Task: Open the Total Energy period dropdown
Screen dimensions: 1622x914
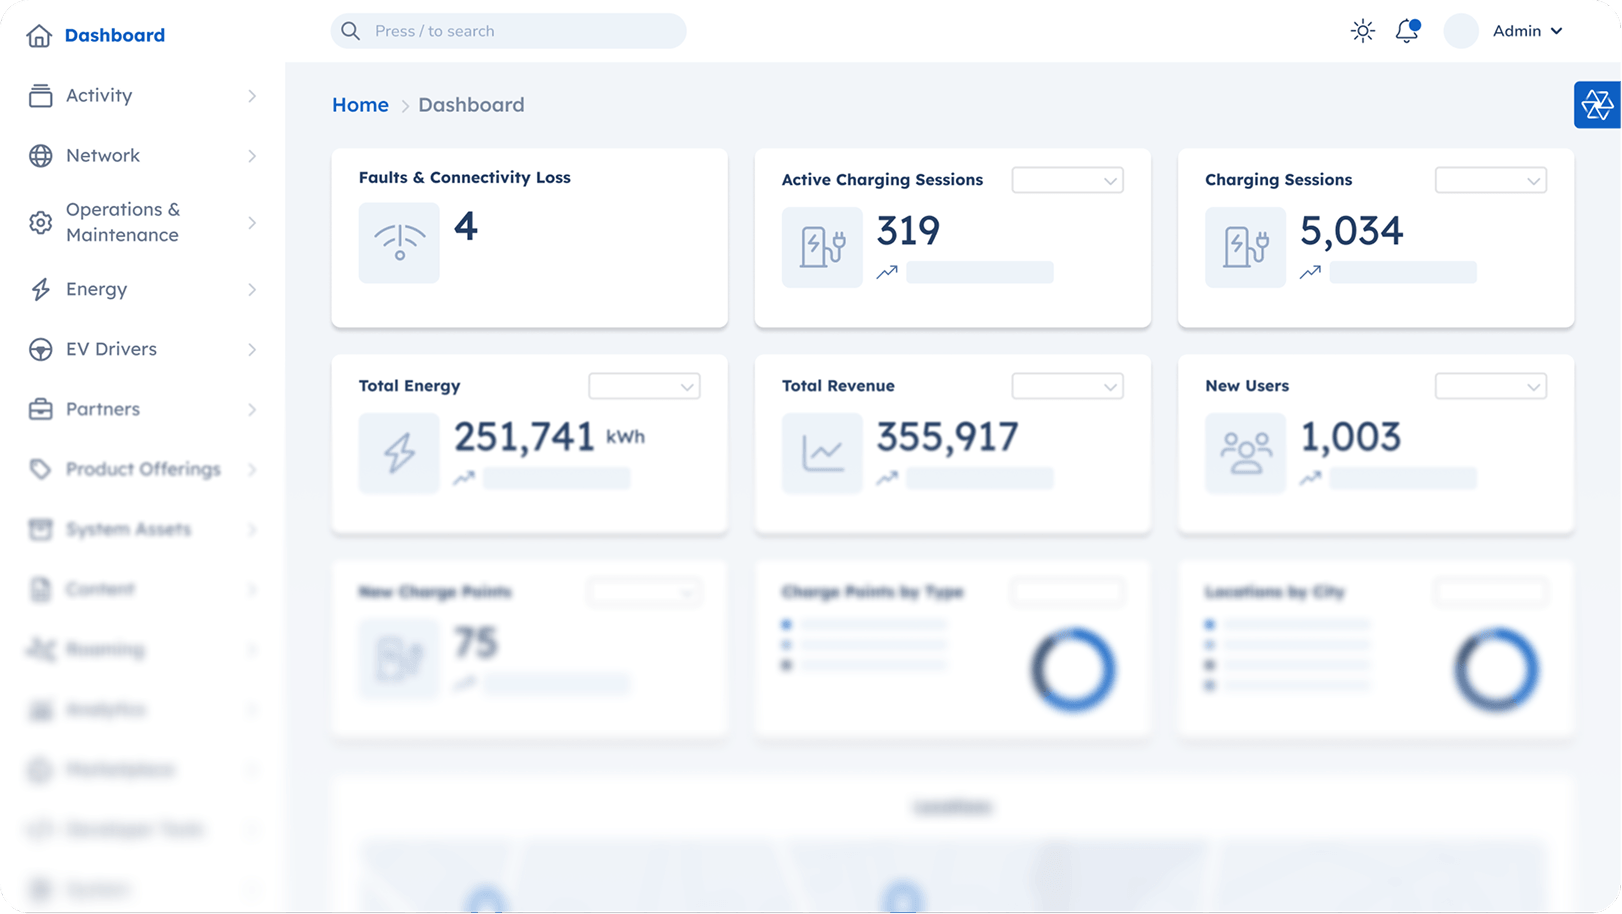Action: [x=644, y=387]
